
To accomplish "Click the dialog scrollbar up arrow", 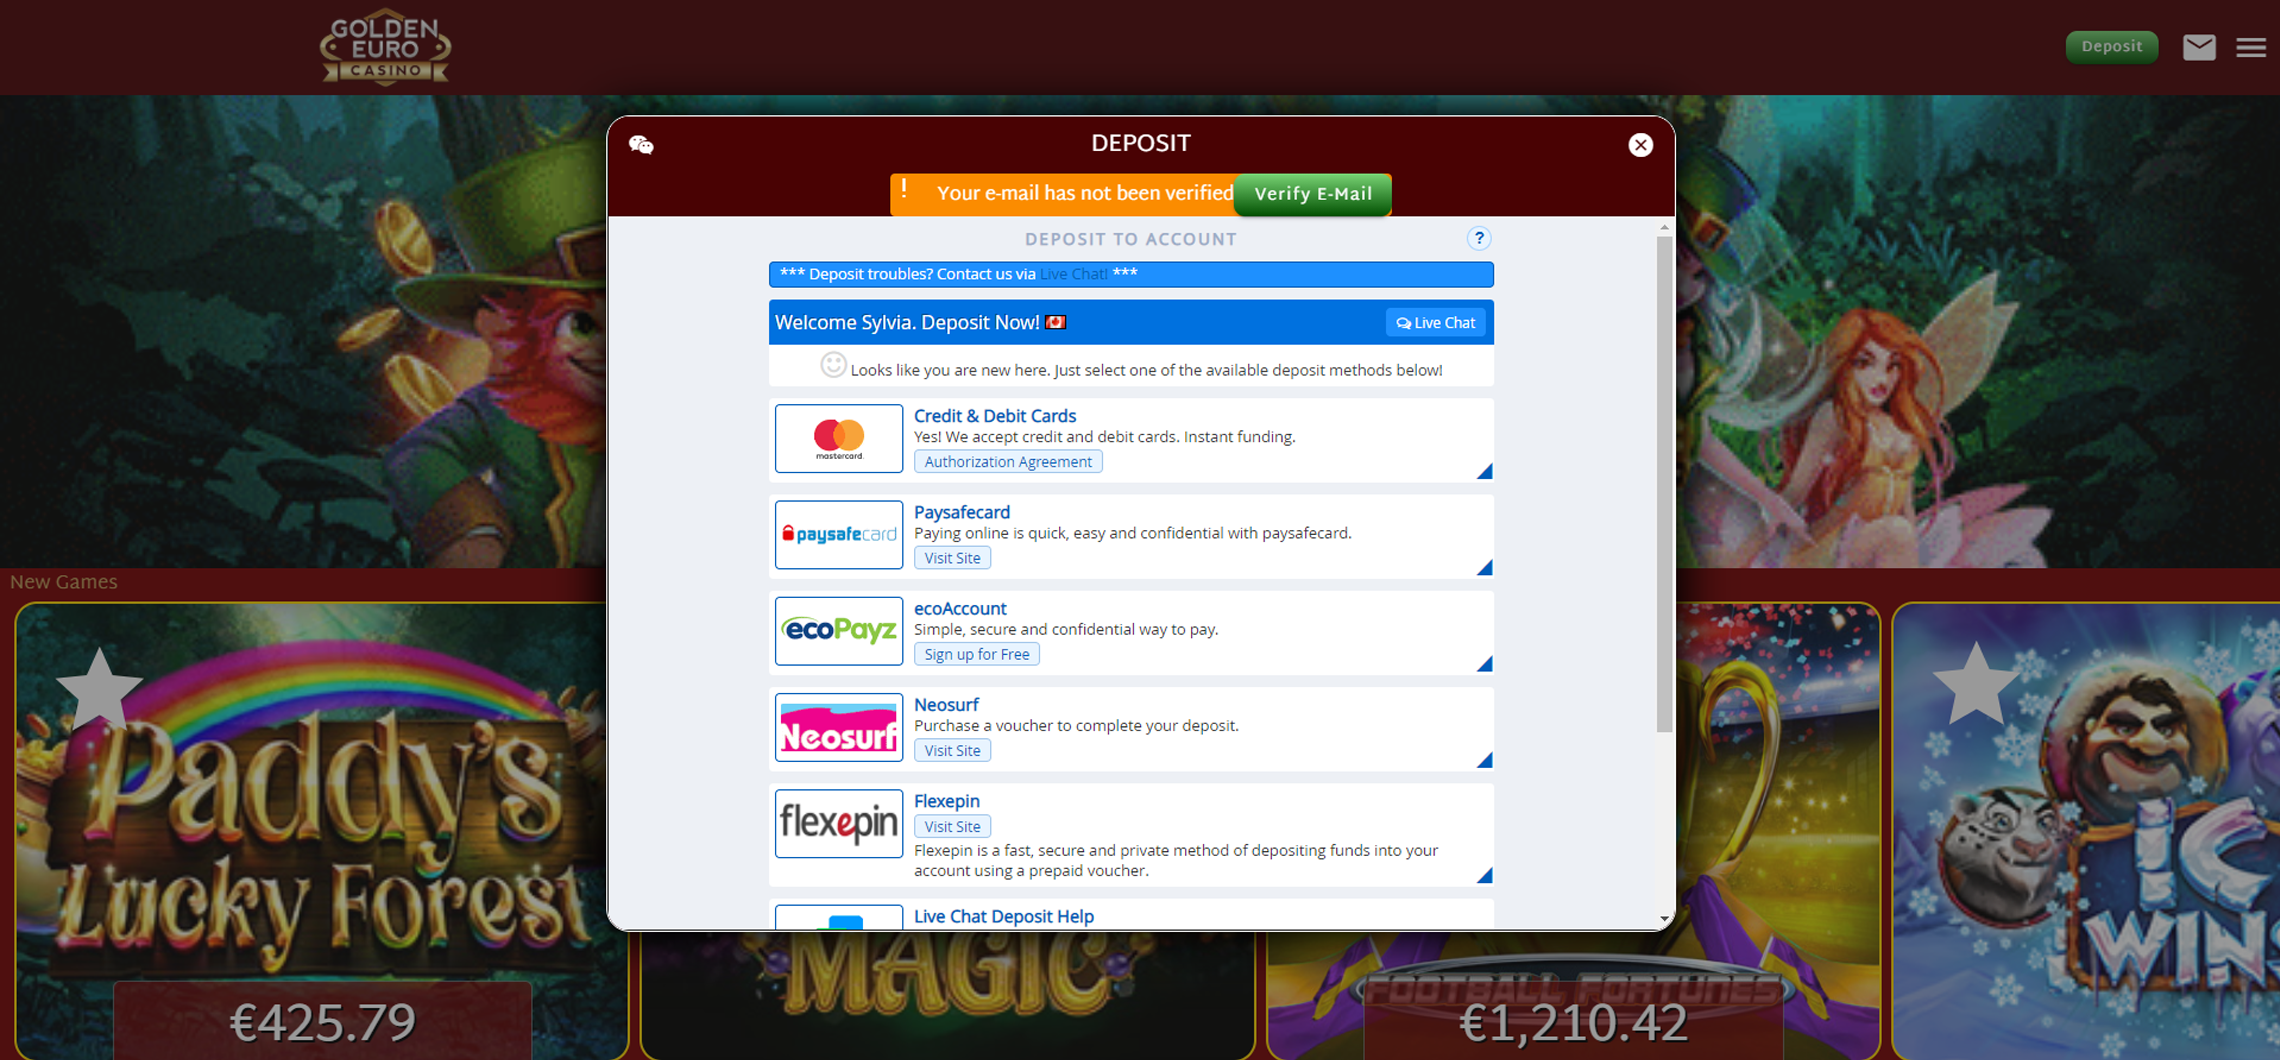I will (x=1664, y=228).
